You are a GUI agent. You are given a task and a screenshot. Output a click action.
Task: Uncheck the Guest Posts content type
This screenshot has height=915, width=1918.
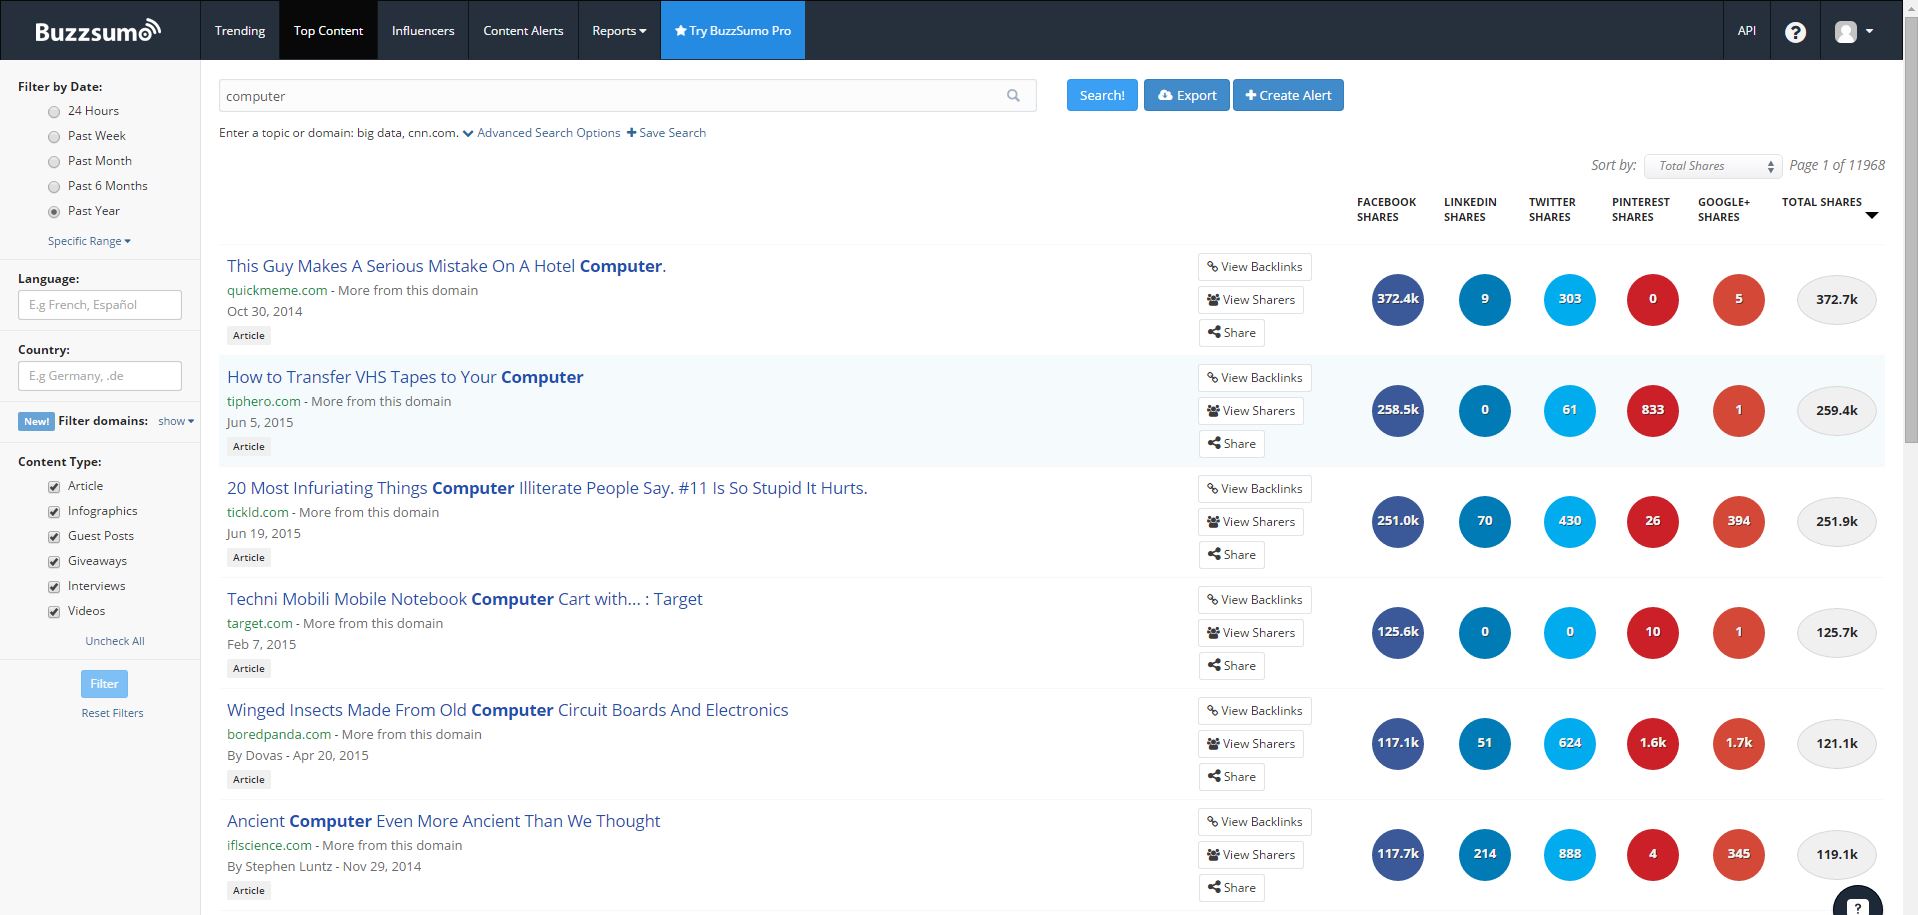coord(54,537)
